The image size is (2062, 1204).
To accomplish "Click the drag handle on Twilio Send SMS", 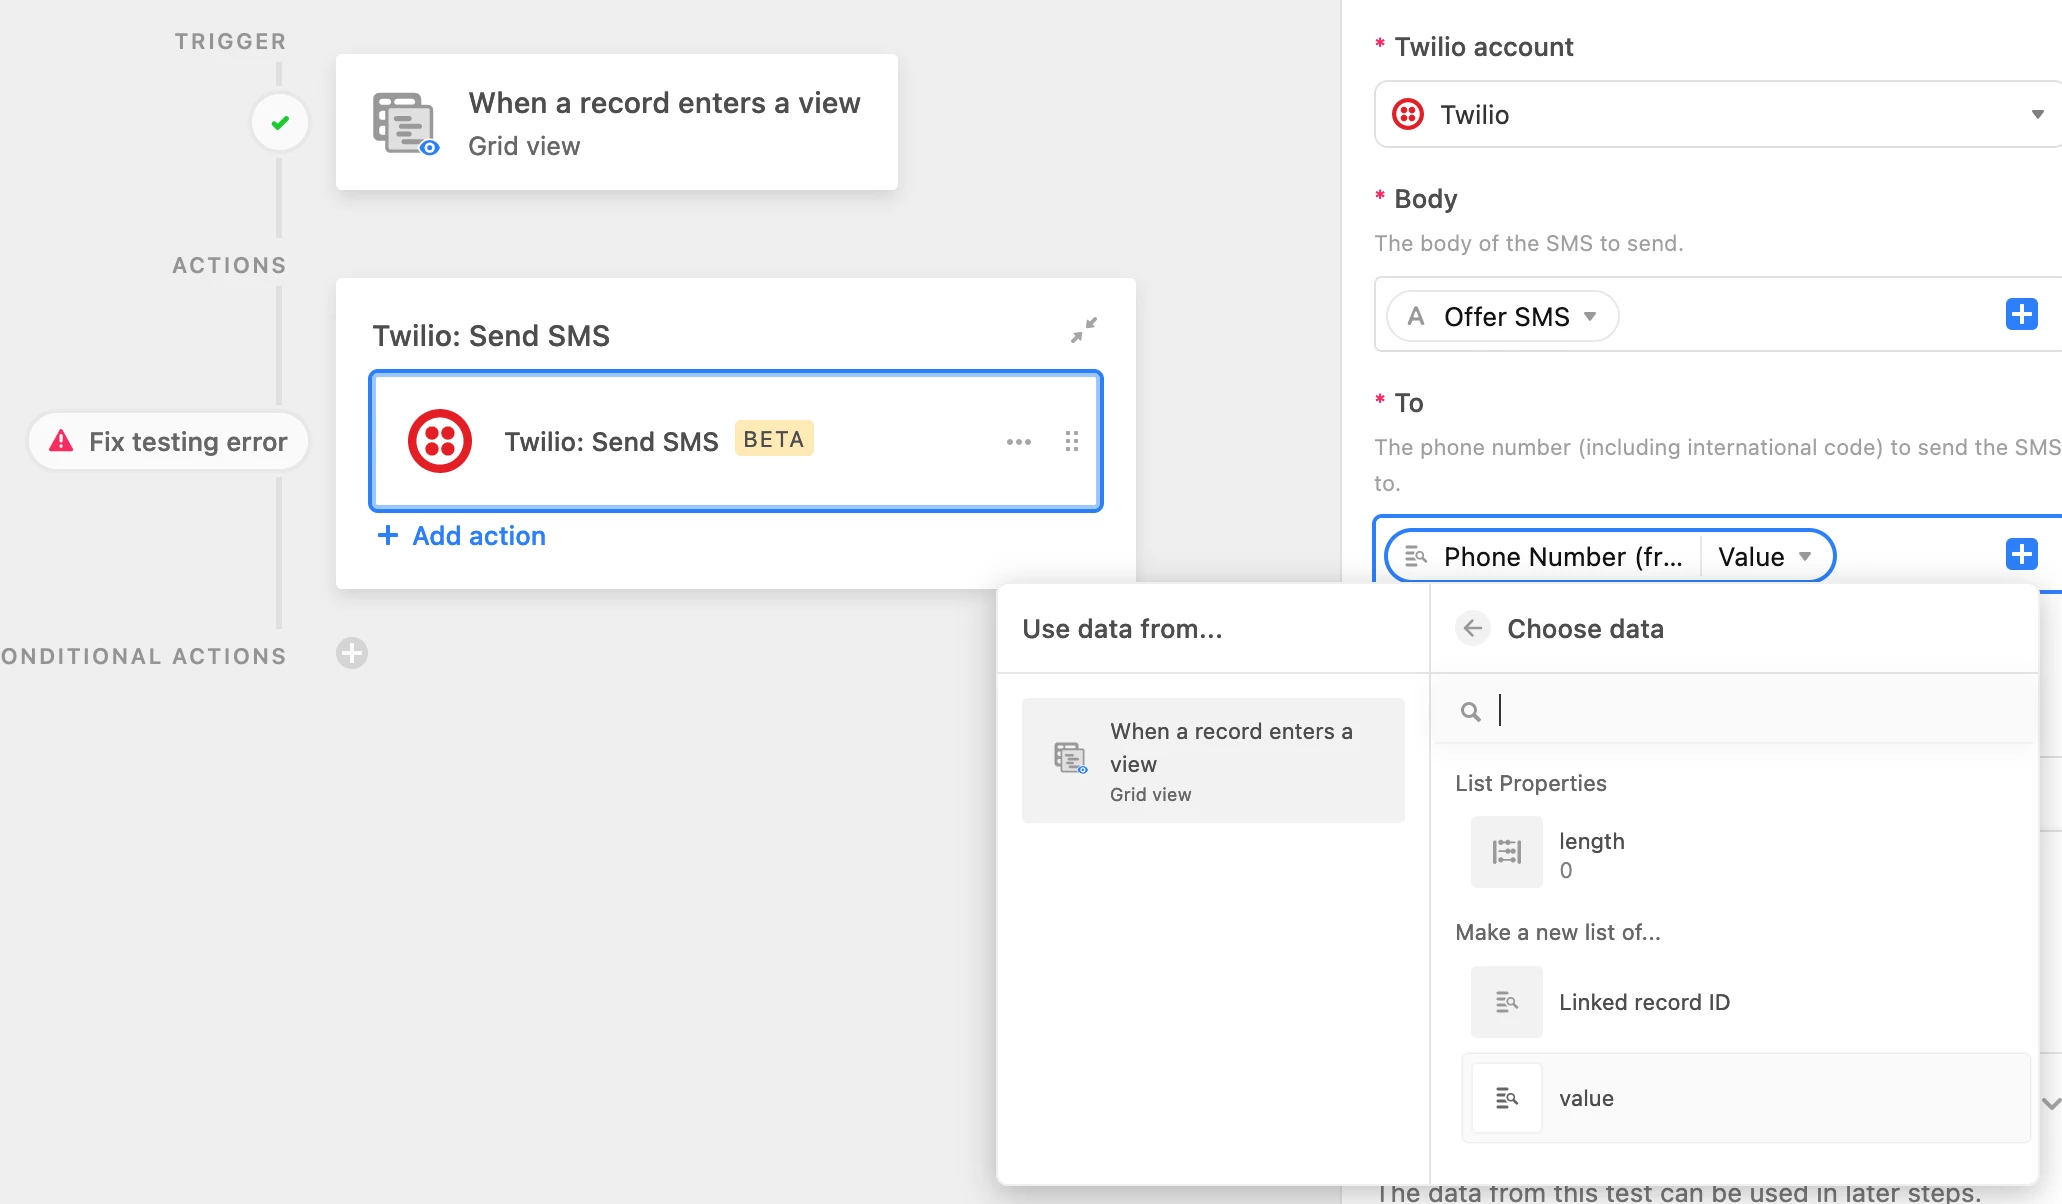I will tap(1071, 442).
